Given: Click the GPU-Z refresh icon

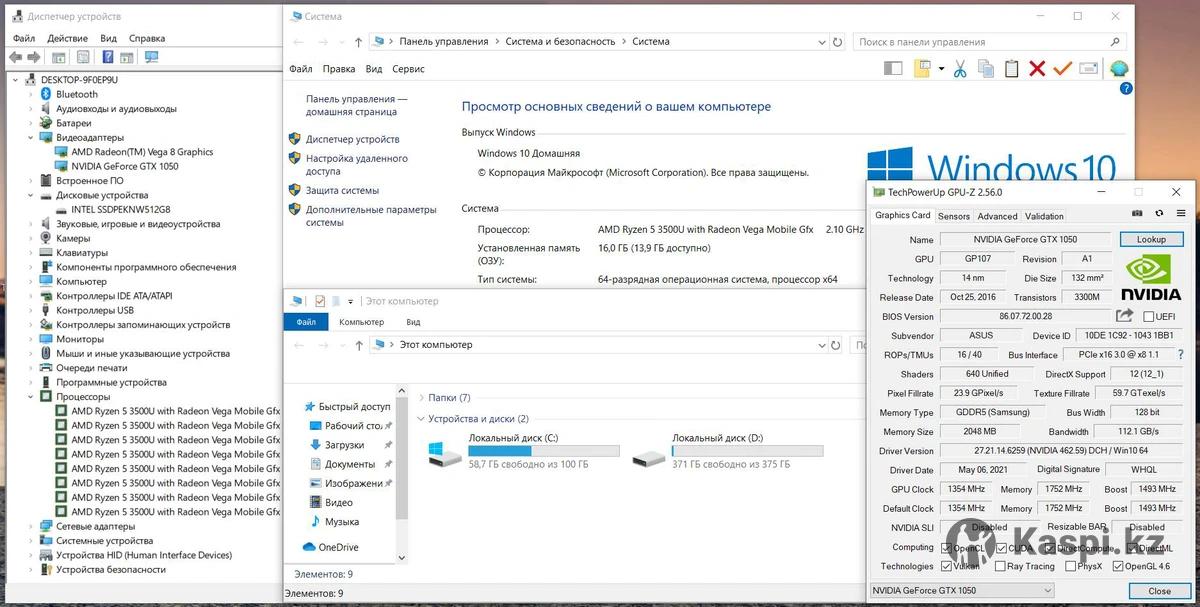Looking at the screenshot, I should click(x=1159, y=214).
